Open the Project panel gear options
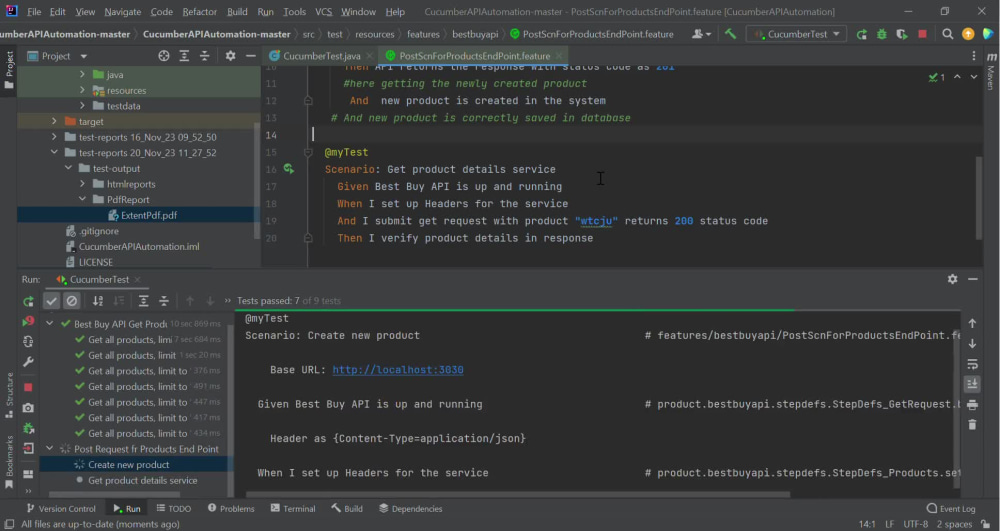The image size is (1000, 531). click(230, 56)
